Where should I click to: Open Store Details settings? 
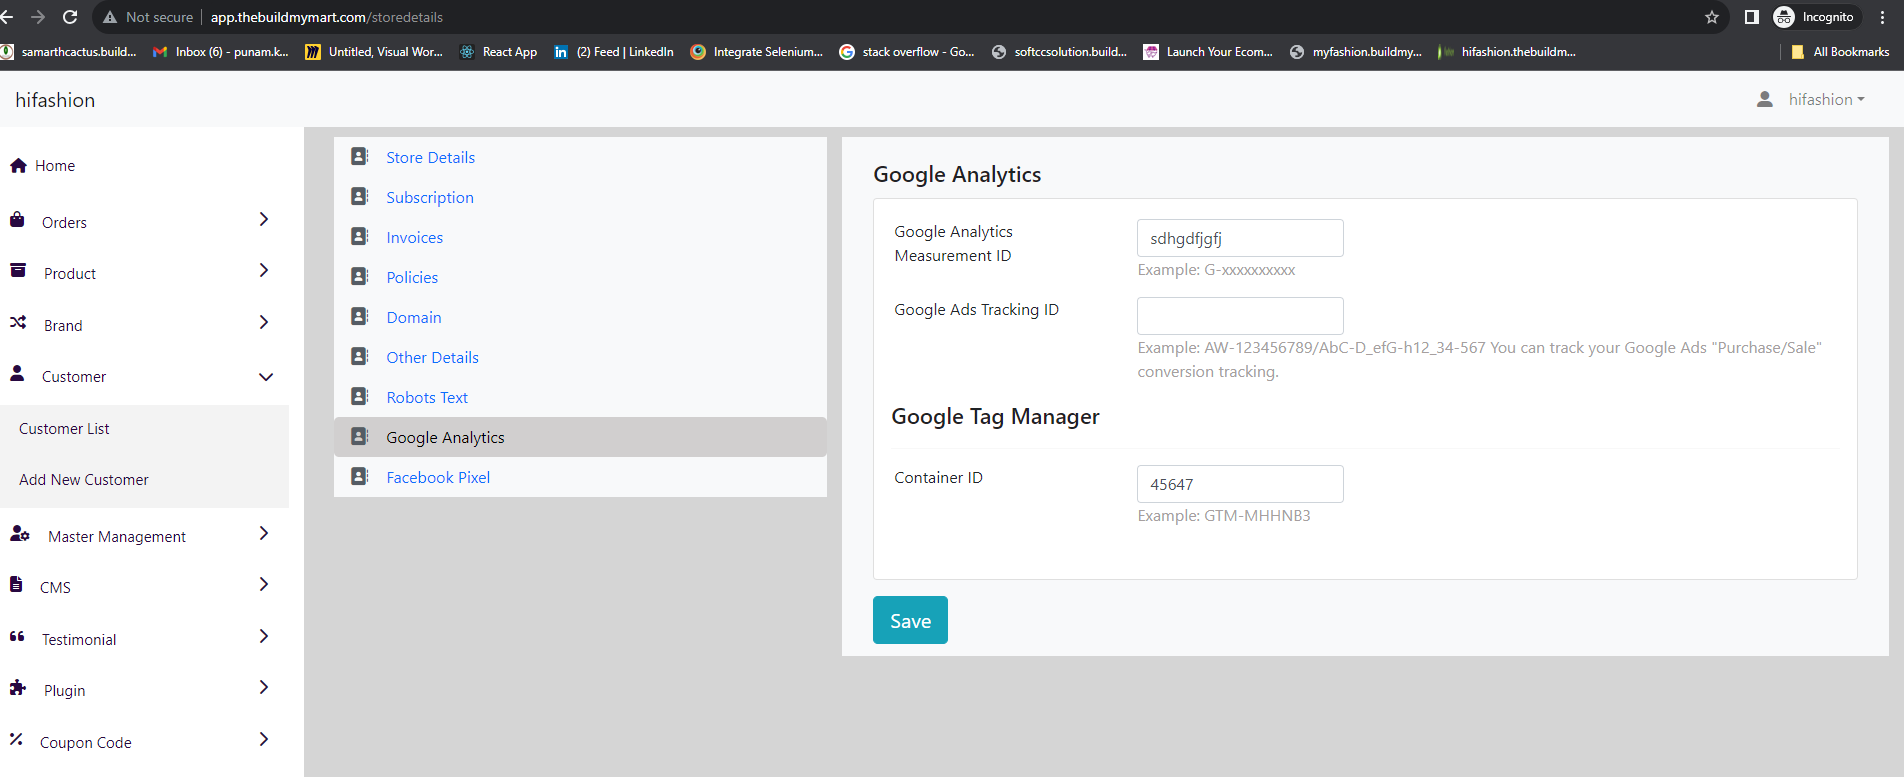(x=430, y=157)
